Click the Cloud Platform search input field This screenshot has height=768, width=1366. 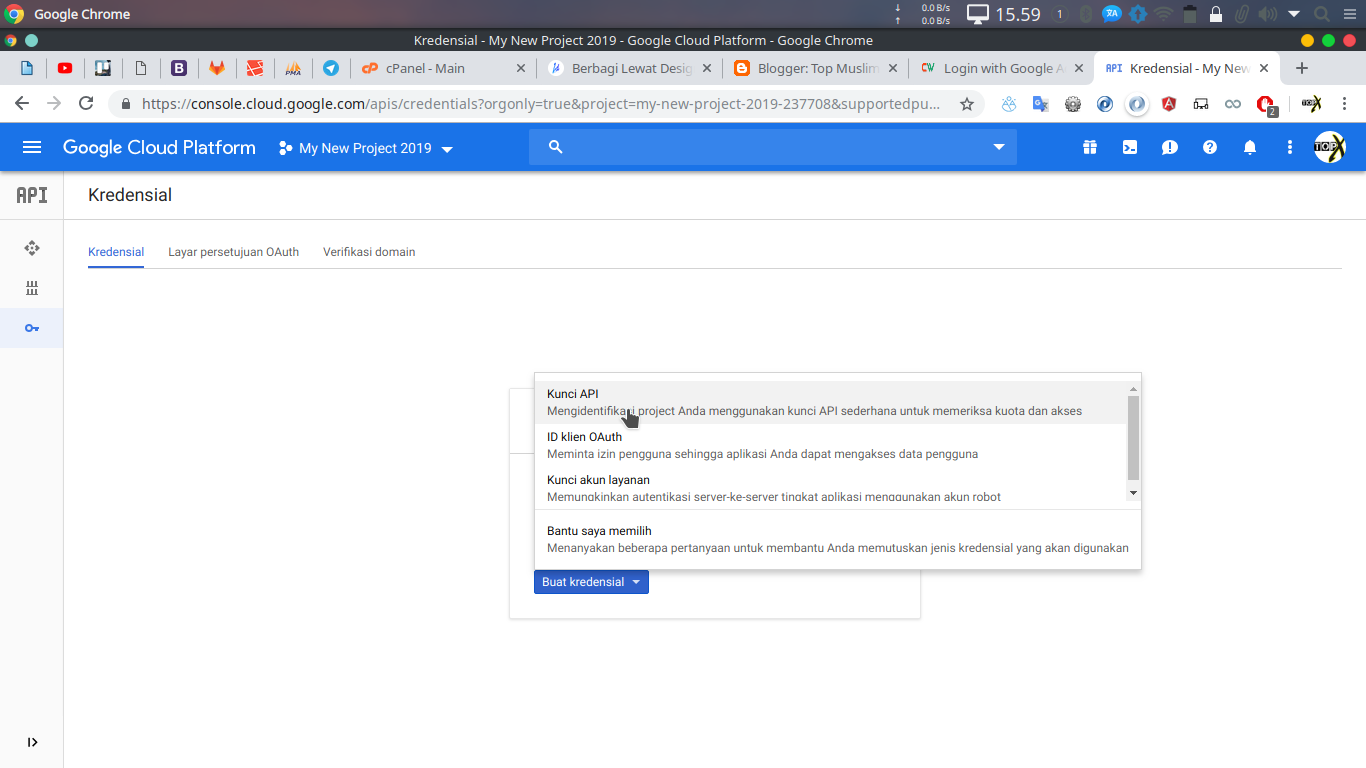770,147
